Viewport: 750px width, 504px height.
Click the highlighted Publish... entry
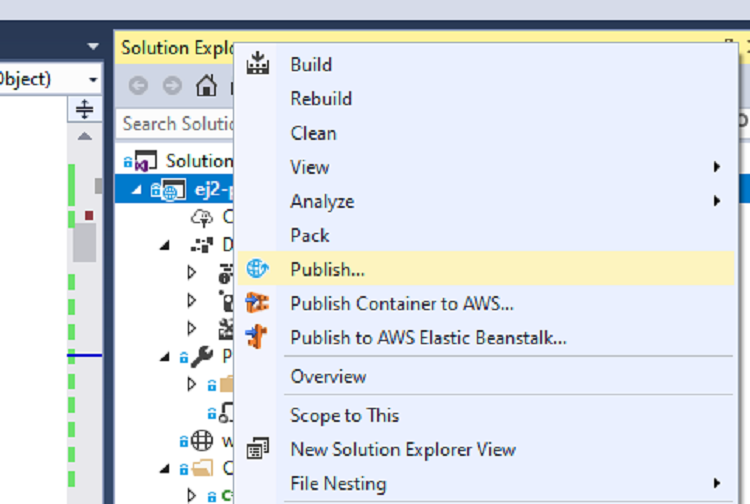click(485, 269)
